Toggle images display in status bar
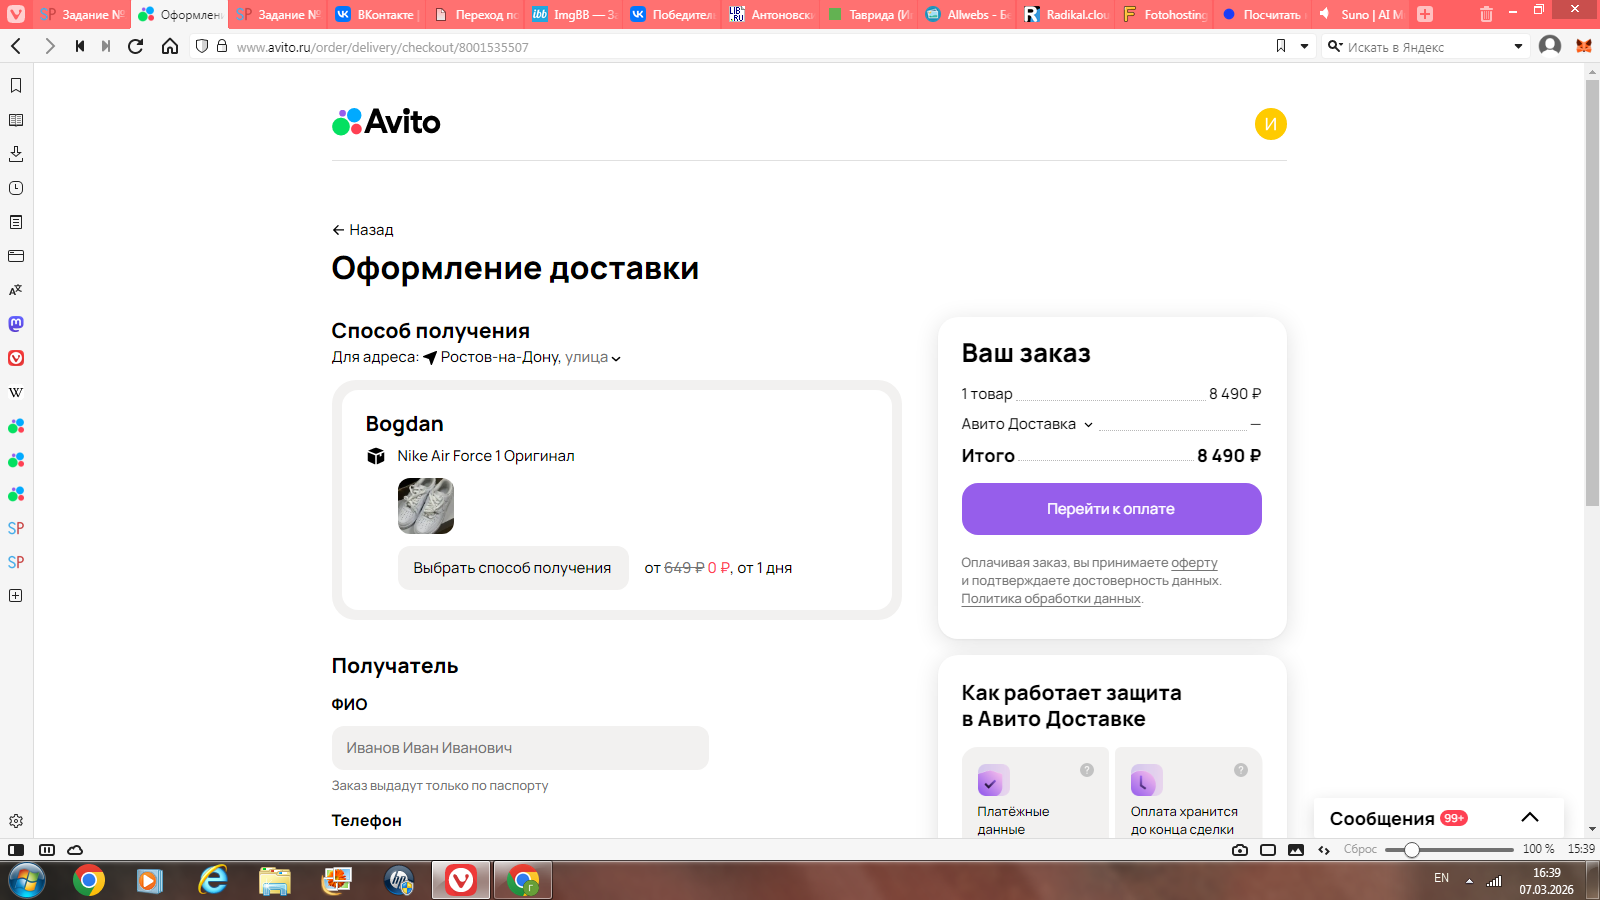This screenshot has width=1600, height=900. 1296,850
